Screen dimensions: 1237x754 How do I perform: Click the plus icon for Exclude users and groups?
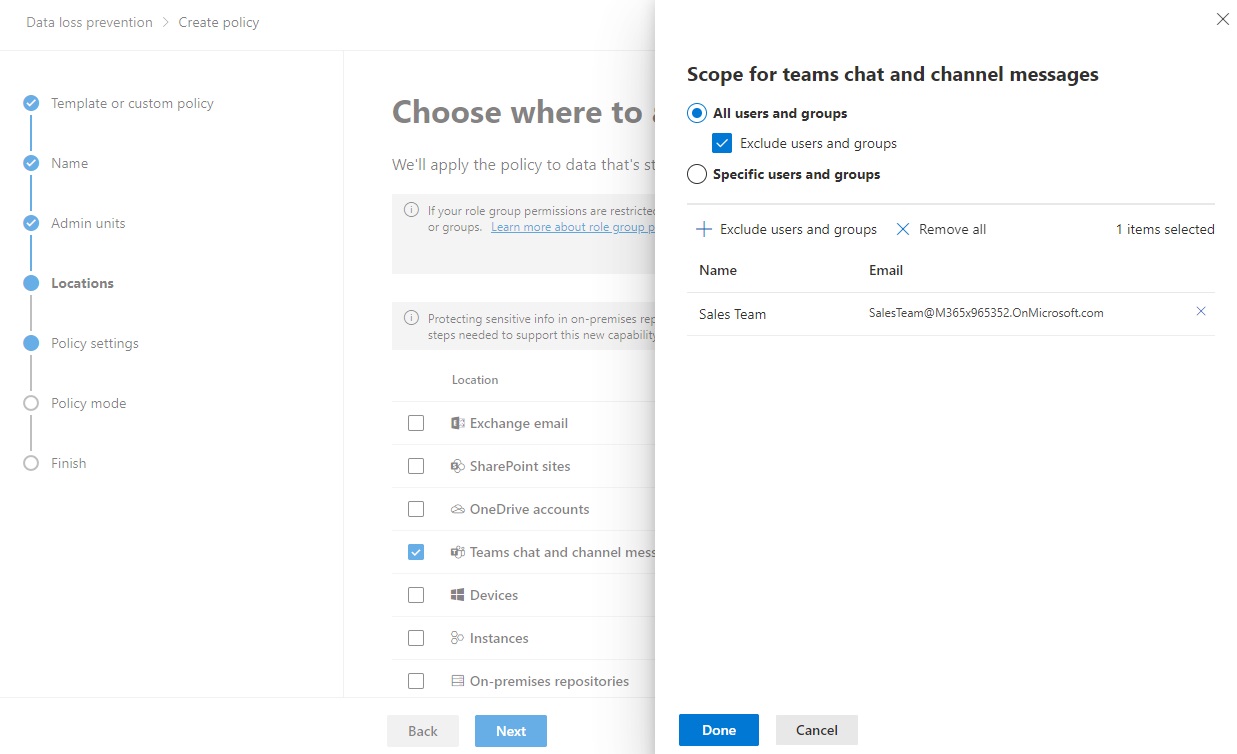point(703,229)
